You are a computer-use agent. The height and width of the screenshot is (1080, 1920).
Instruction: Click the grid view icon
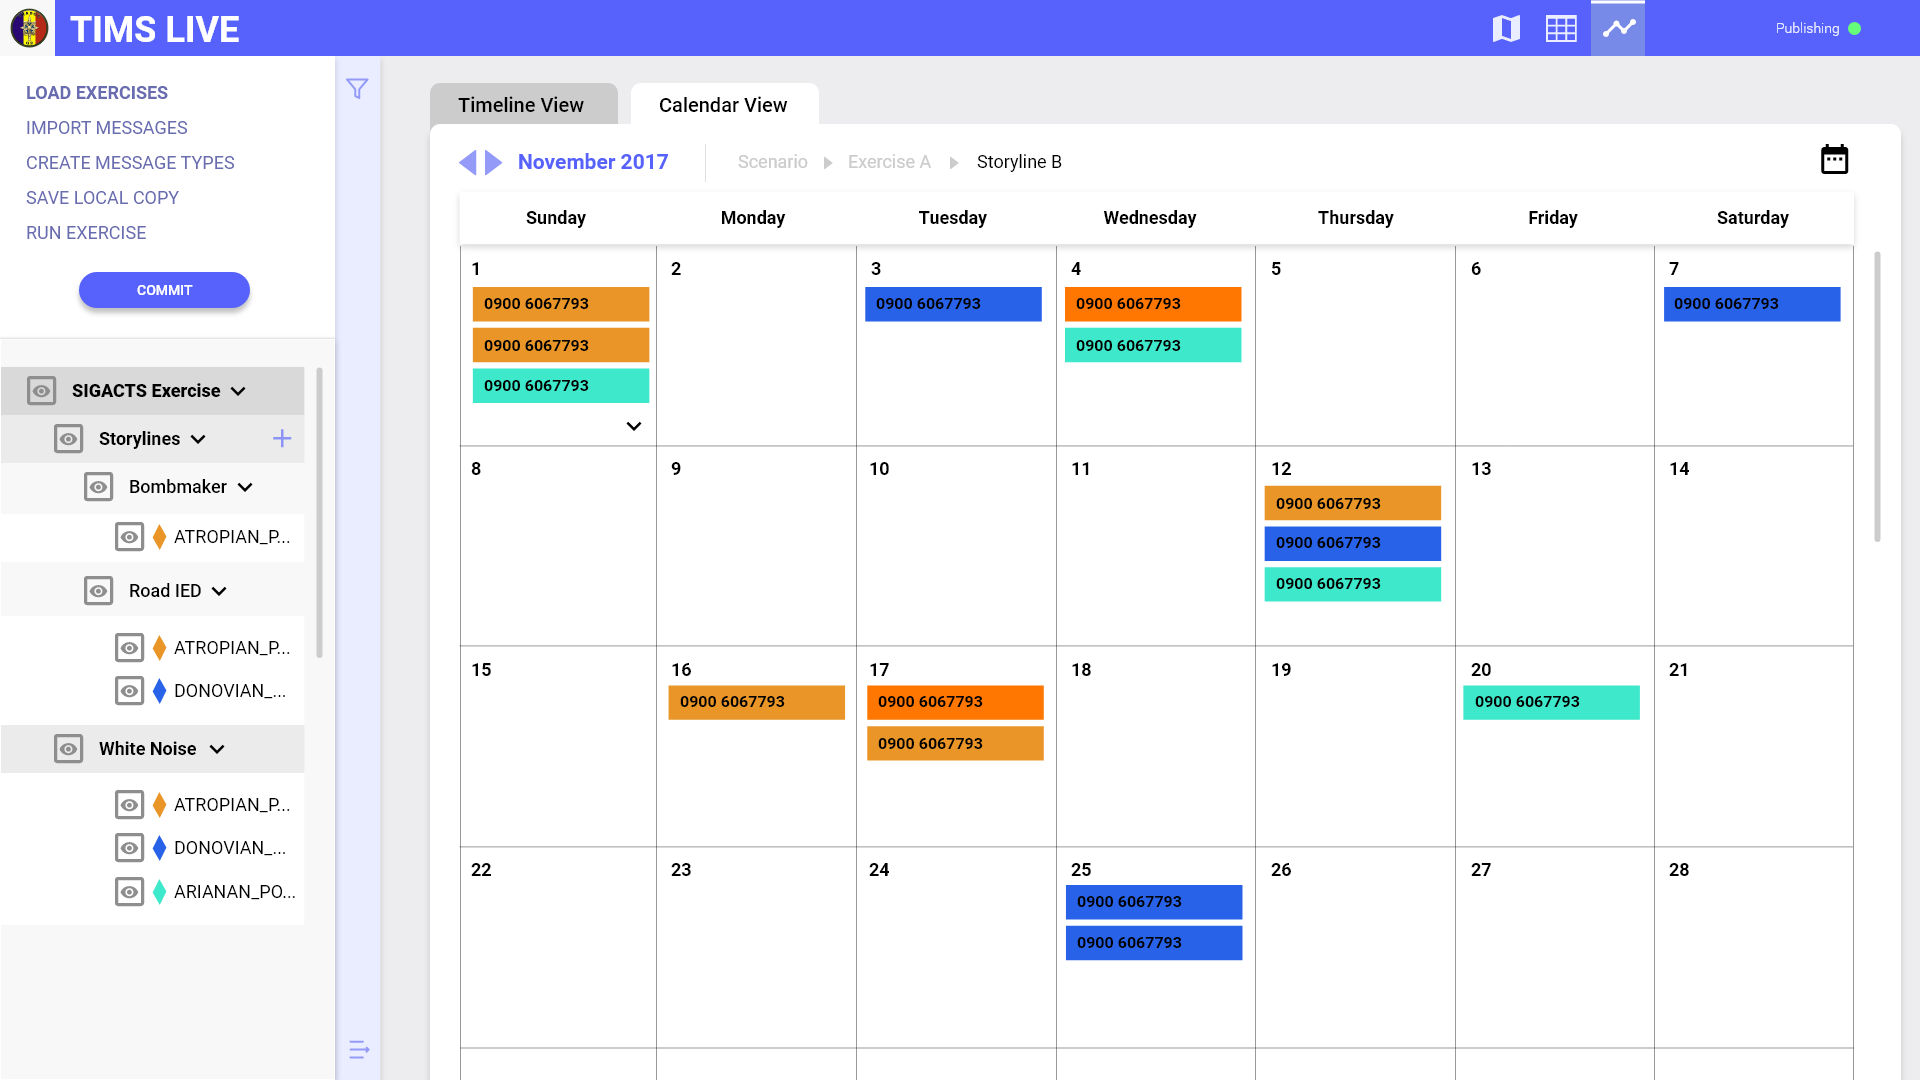pos(1561,28)
